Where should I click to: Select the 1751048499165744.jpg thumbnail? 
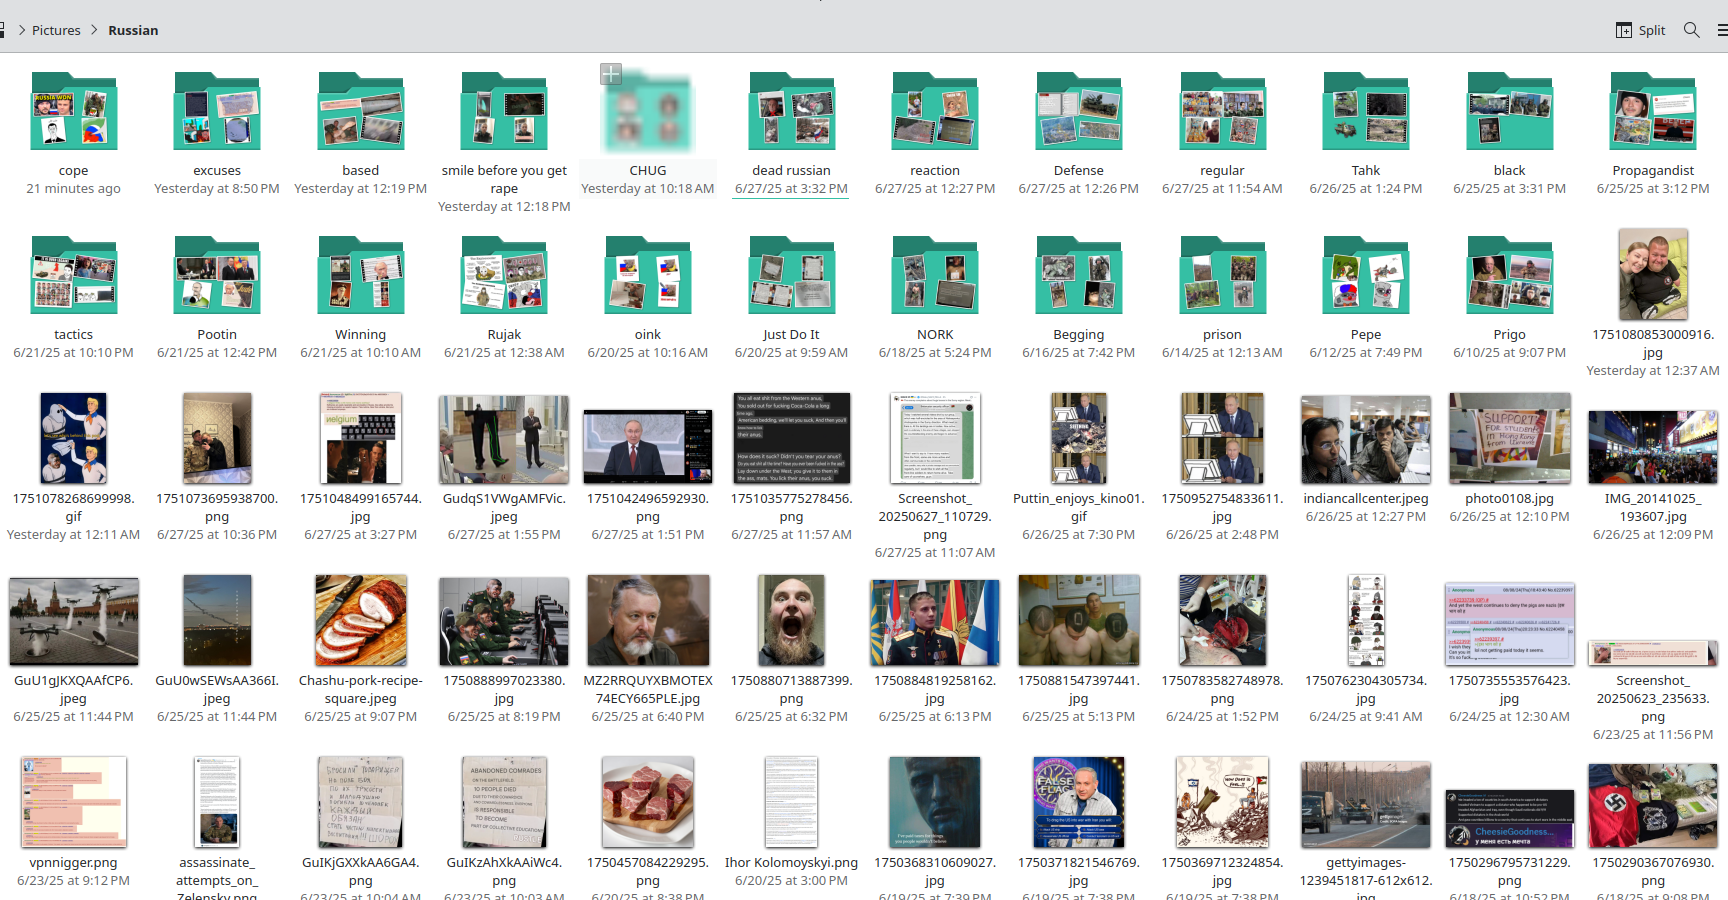coord(361,438)
